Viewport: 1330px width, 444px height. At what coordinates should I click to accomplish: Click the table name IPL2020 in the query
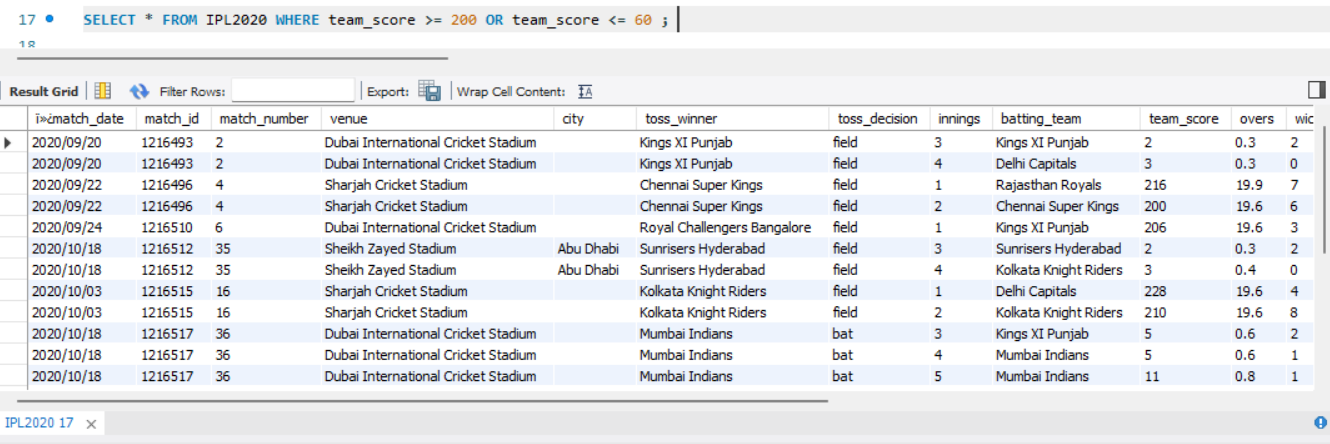click(x=236, y=20)
